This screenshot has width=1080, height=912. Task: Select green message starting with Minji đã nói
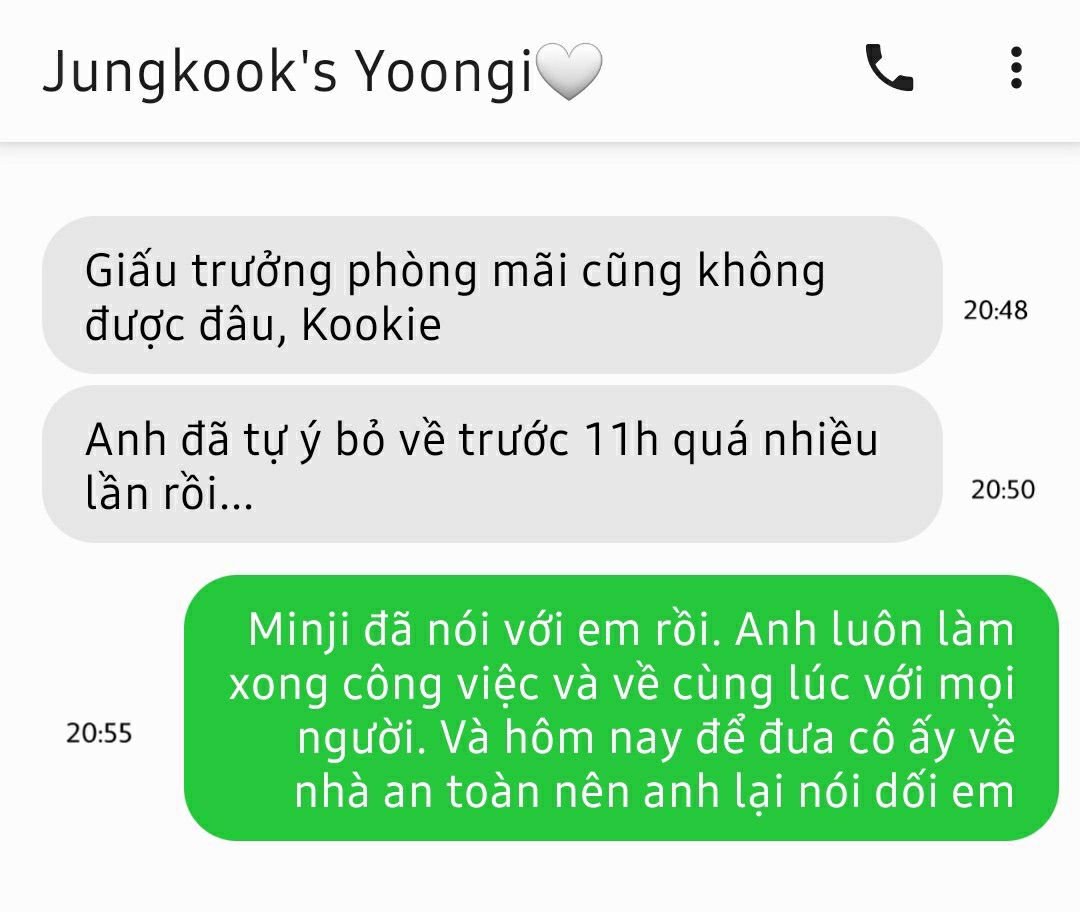pyautogui.click(x=621, y=708)
